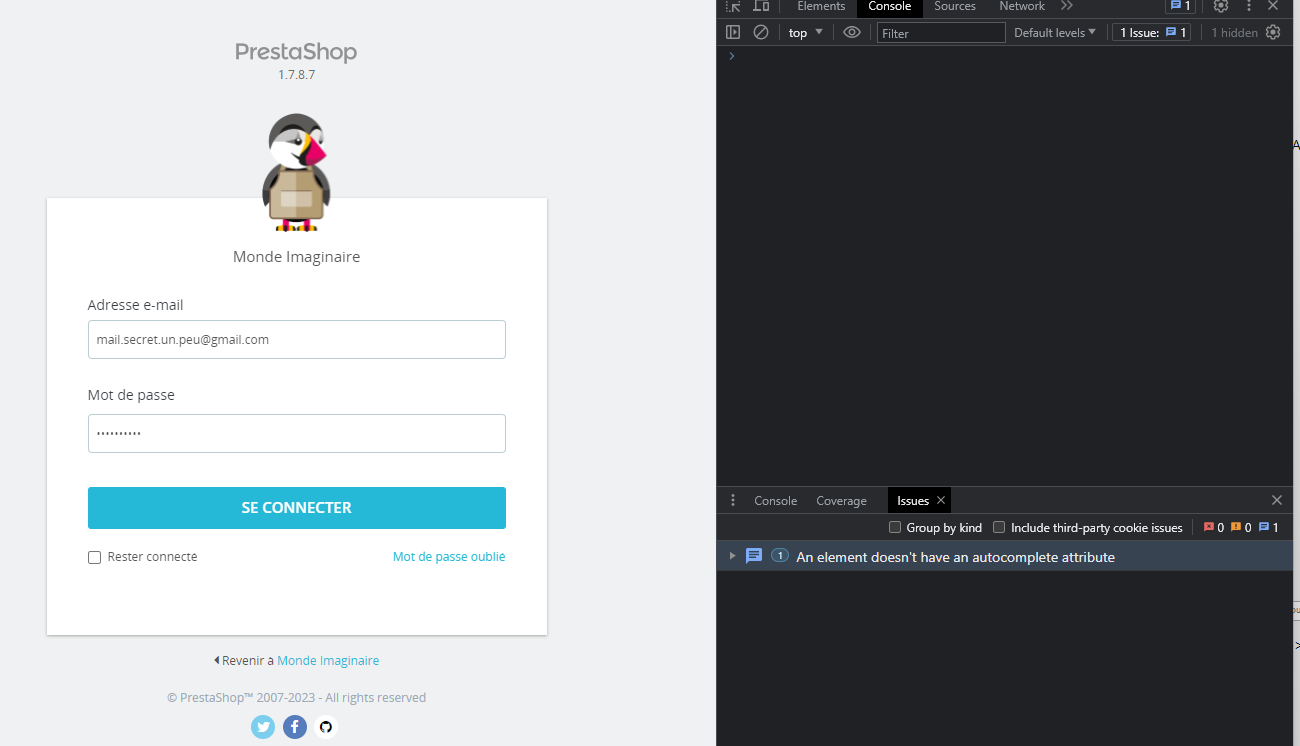
Task: Open the PrestaShop Twitter icon
Action: [x=263, y=727]
